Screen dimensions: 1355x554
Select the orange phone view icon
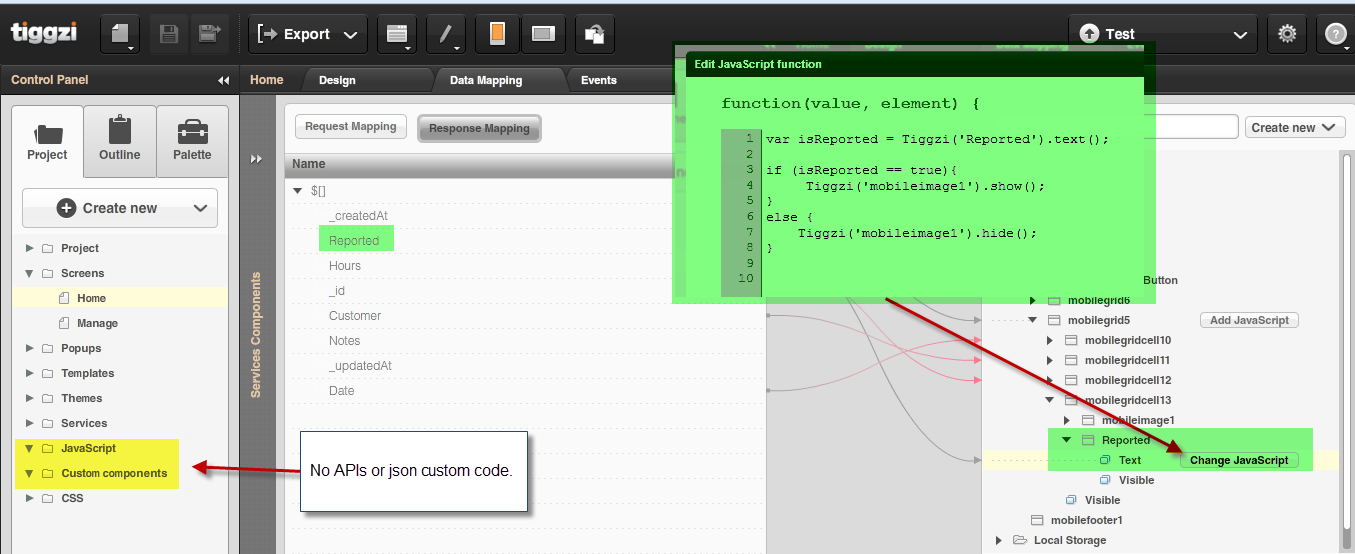pos(497,34)
